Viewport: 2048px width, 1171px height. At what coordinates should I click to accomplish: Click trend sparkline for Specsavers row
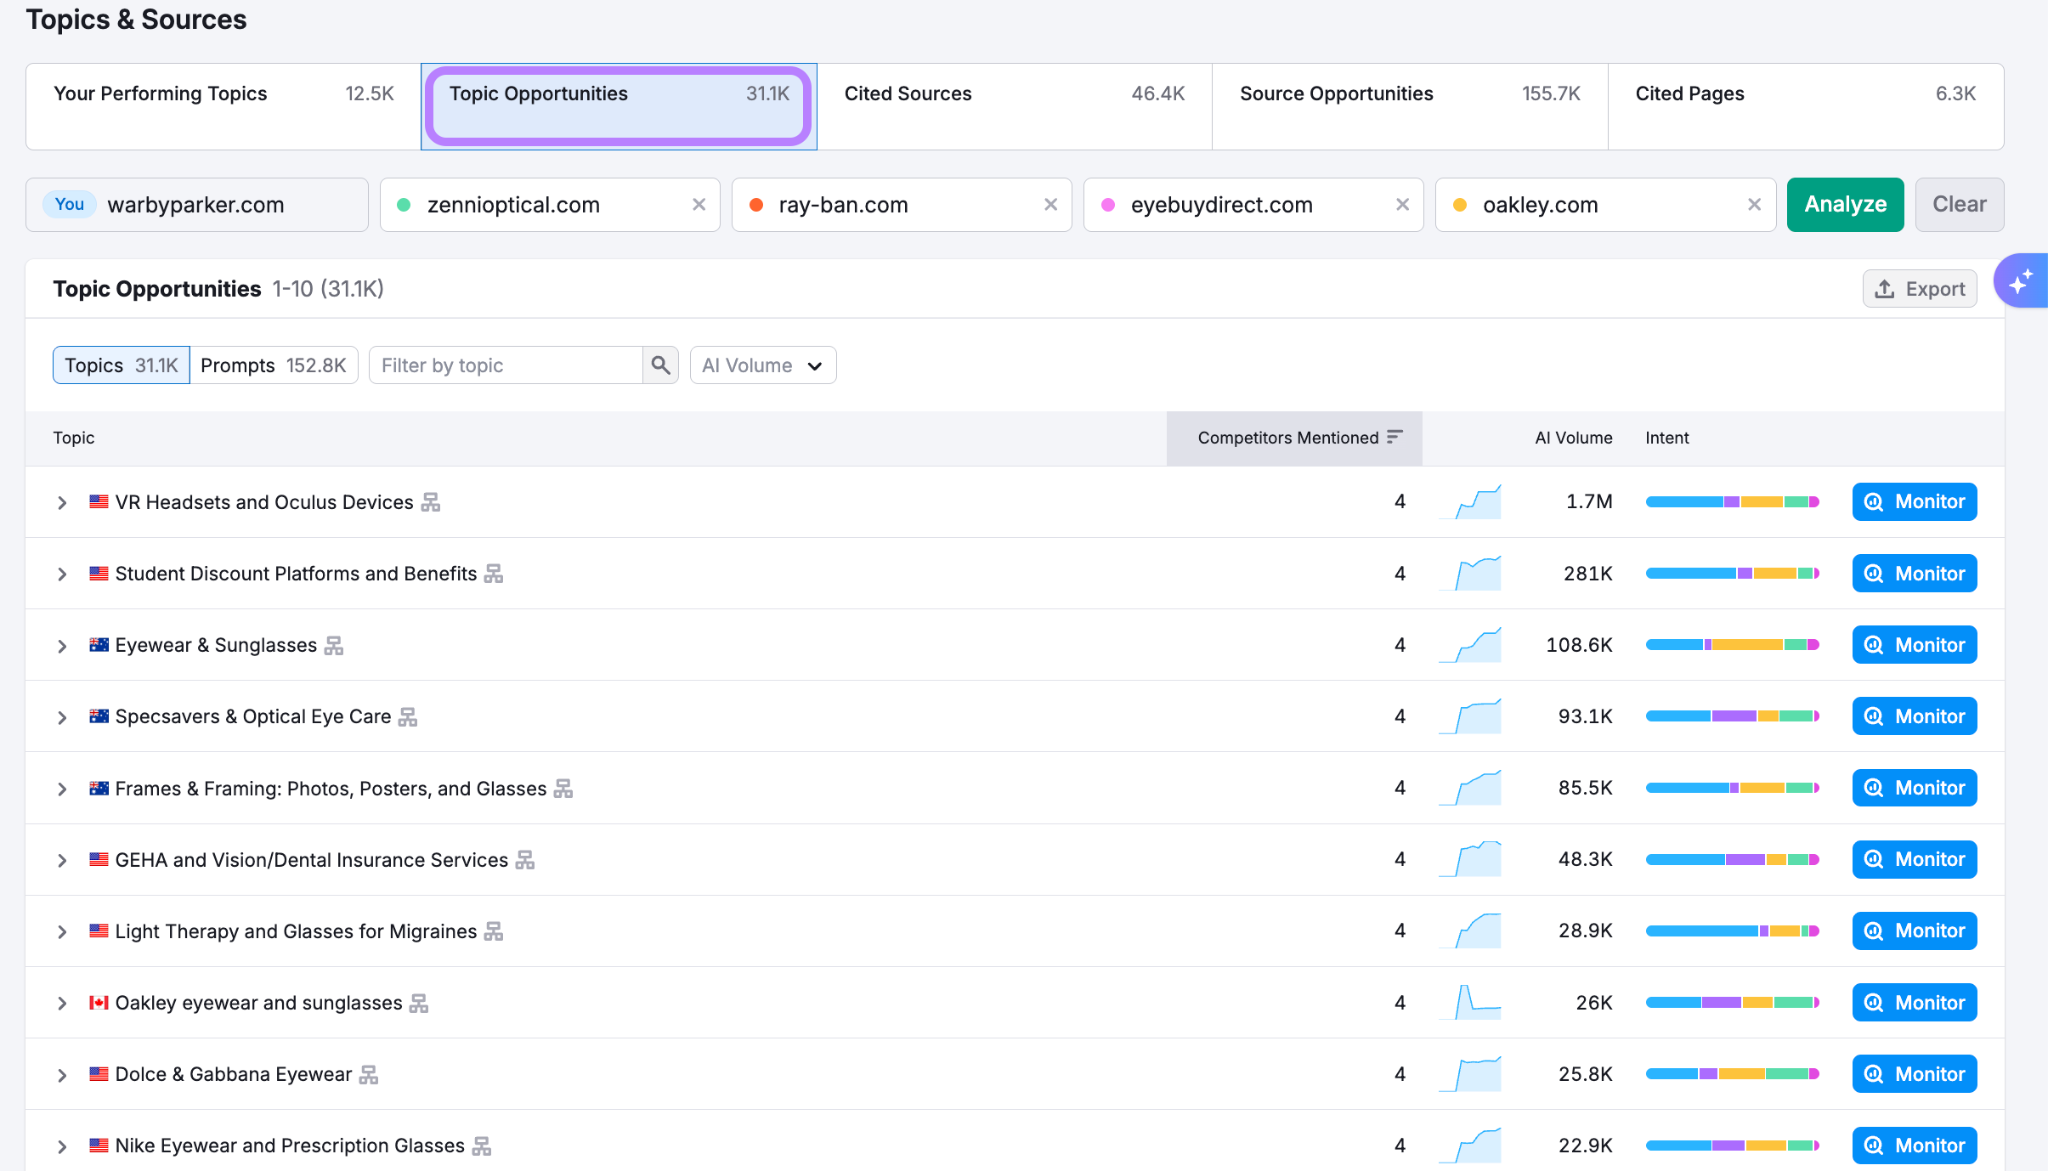1470,716
